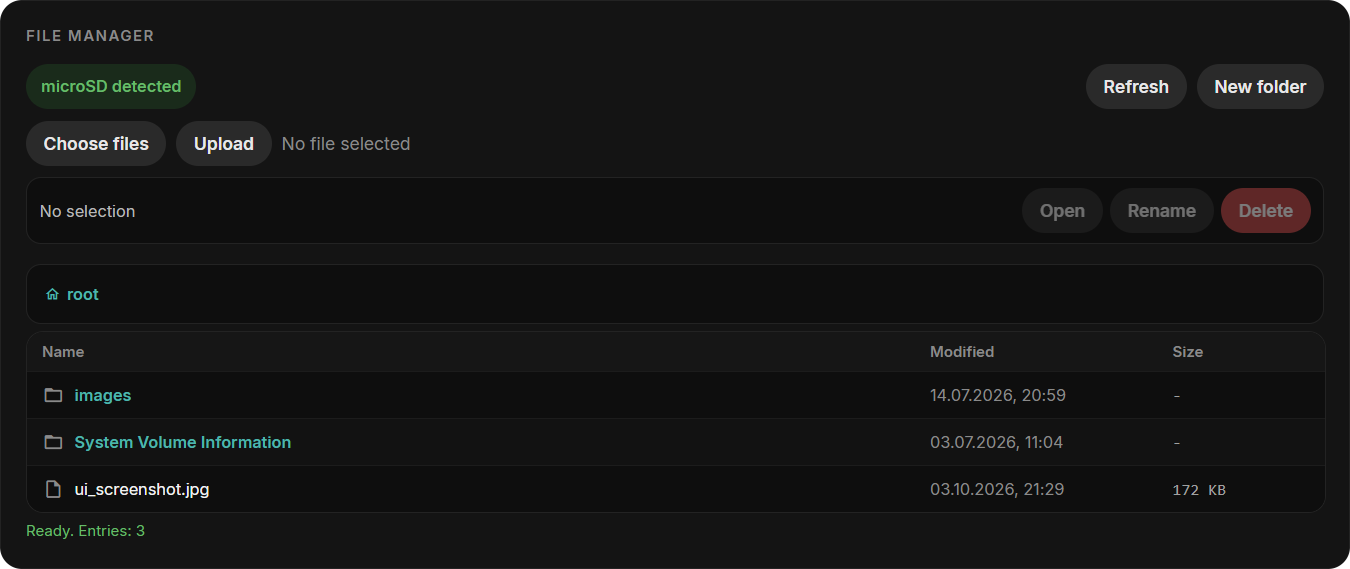The image size is (1350, 569).
Task: Click the Modified column header
Action: pos(962,352)
